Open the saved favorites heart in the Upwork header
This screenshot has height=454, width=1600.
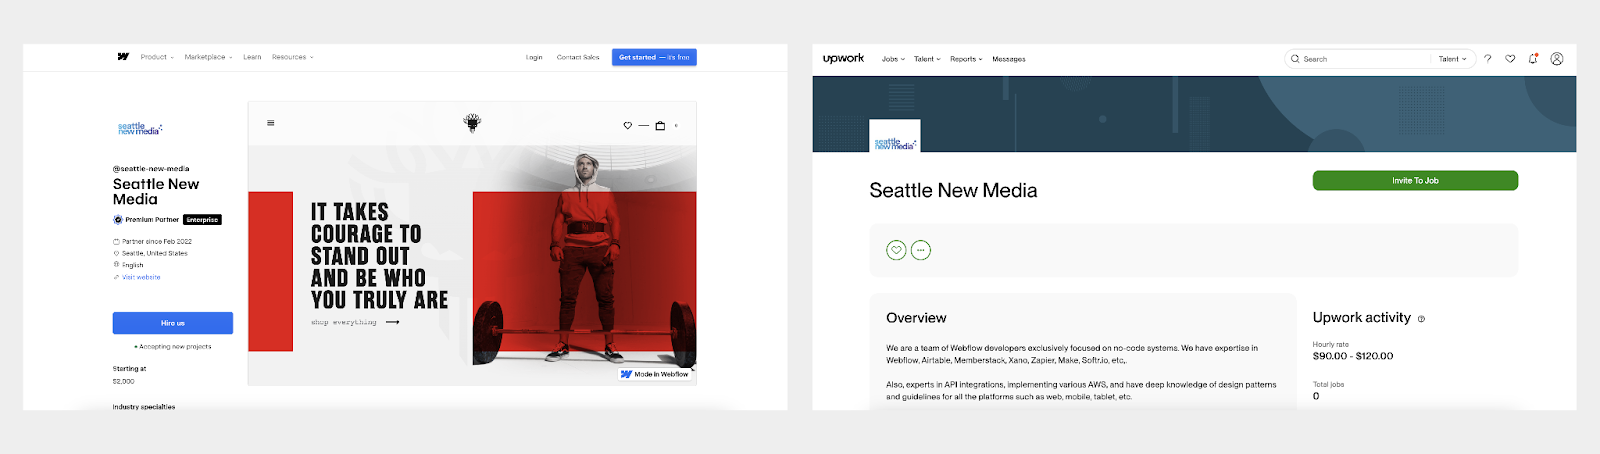(x=1510, y=59)
